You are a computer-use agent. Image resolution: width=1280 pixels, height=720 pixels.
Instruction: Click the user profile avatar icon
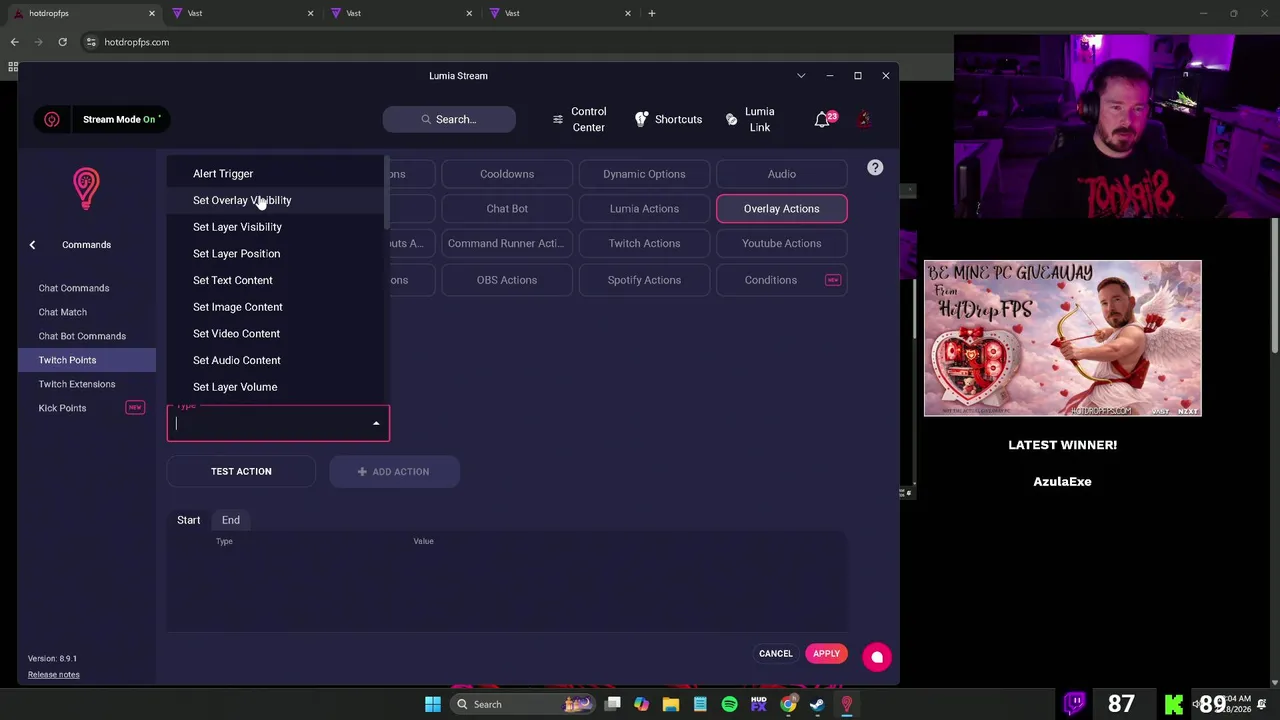(x=864, y=119)
